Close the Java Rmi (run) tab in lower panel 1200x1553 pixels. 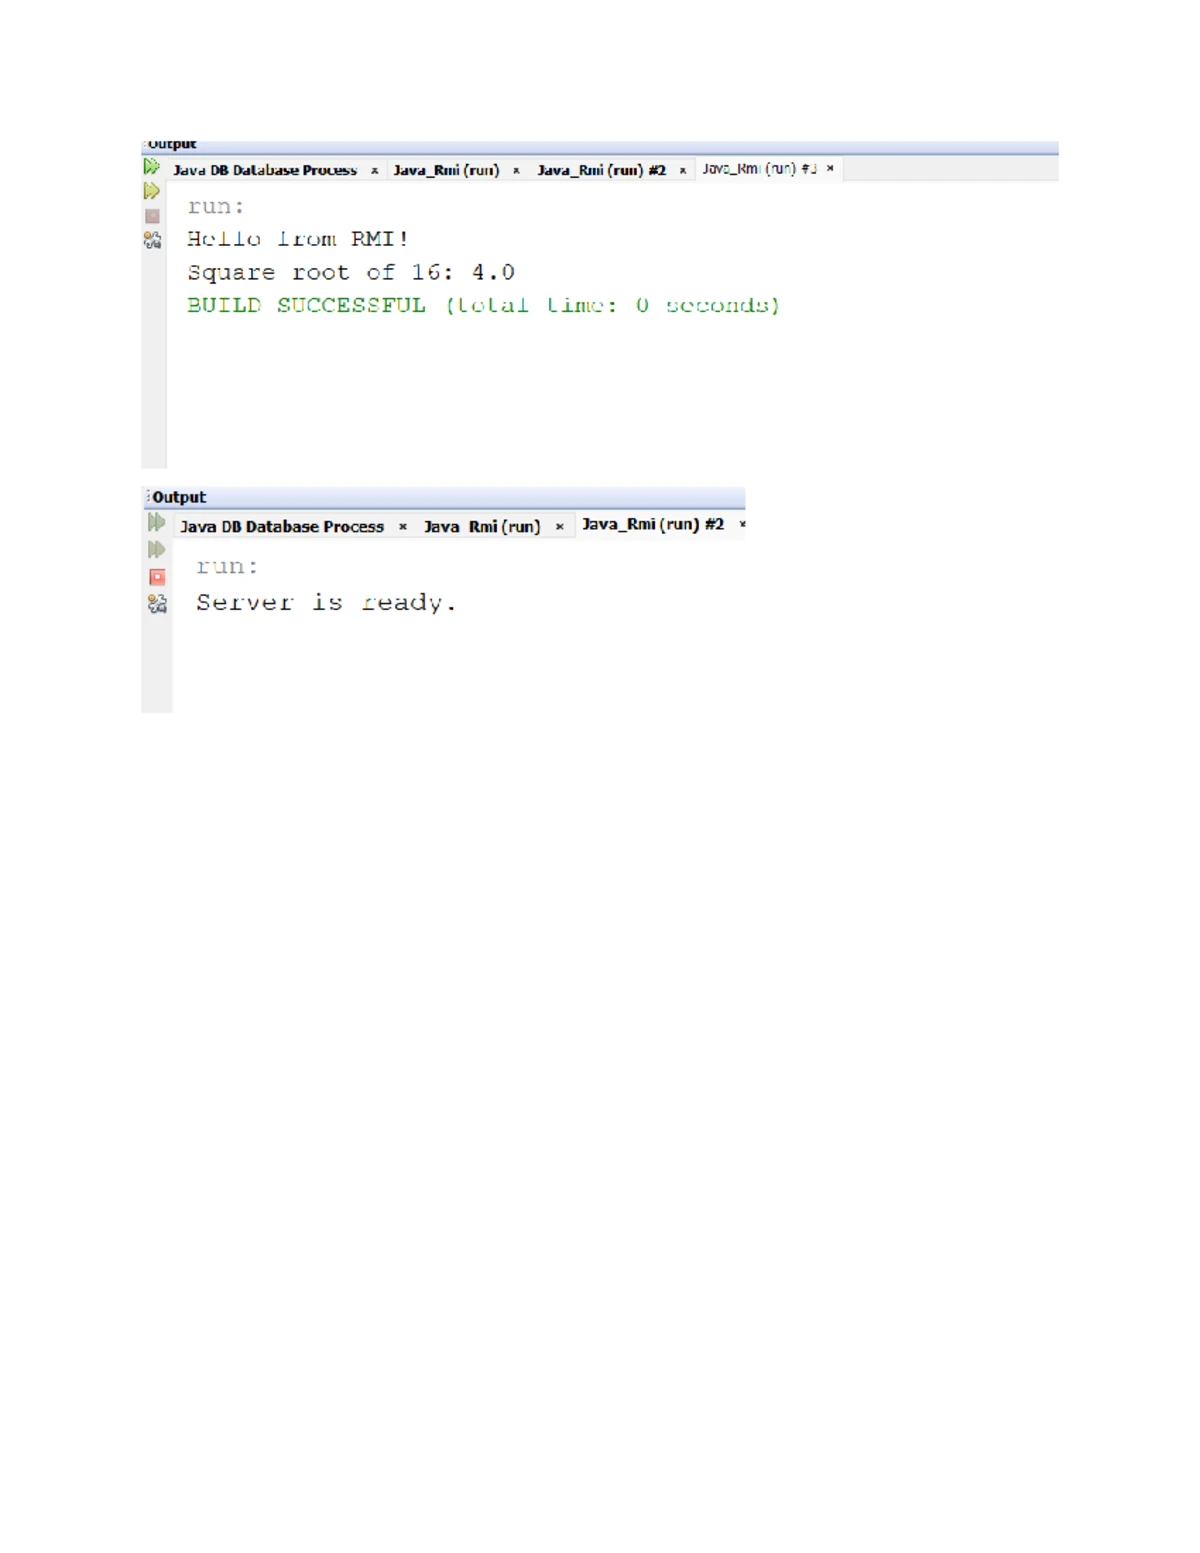[560, 527]
